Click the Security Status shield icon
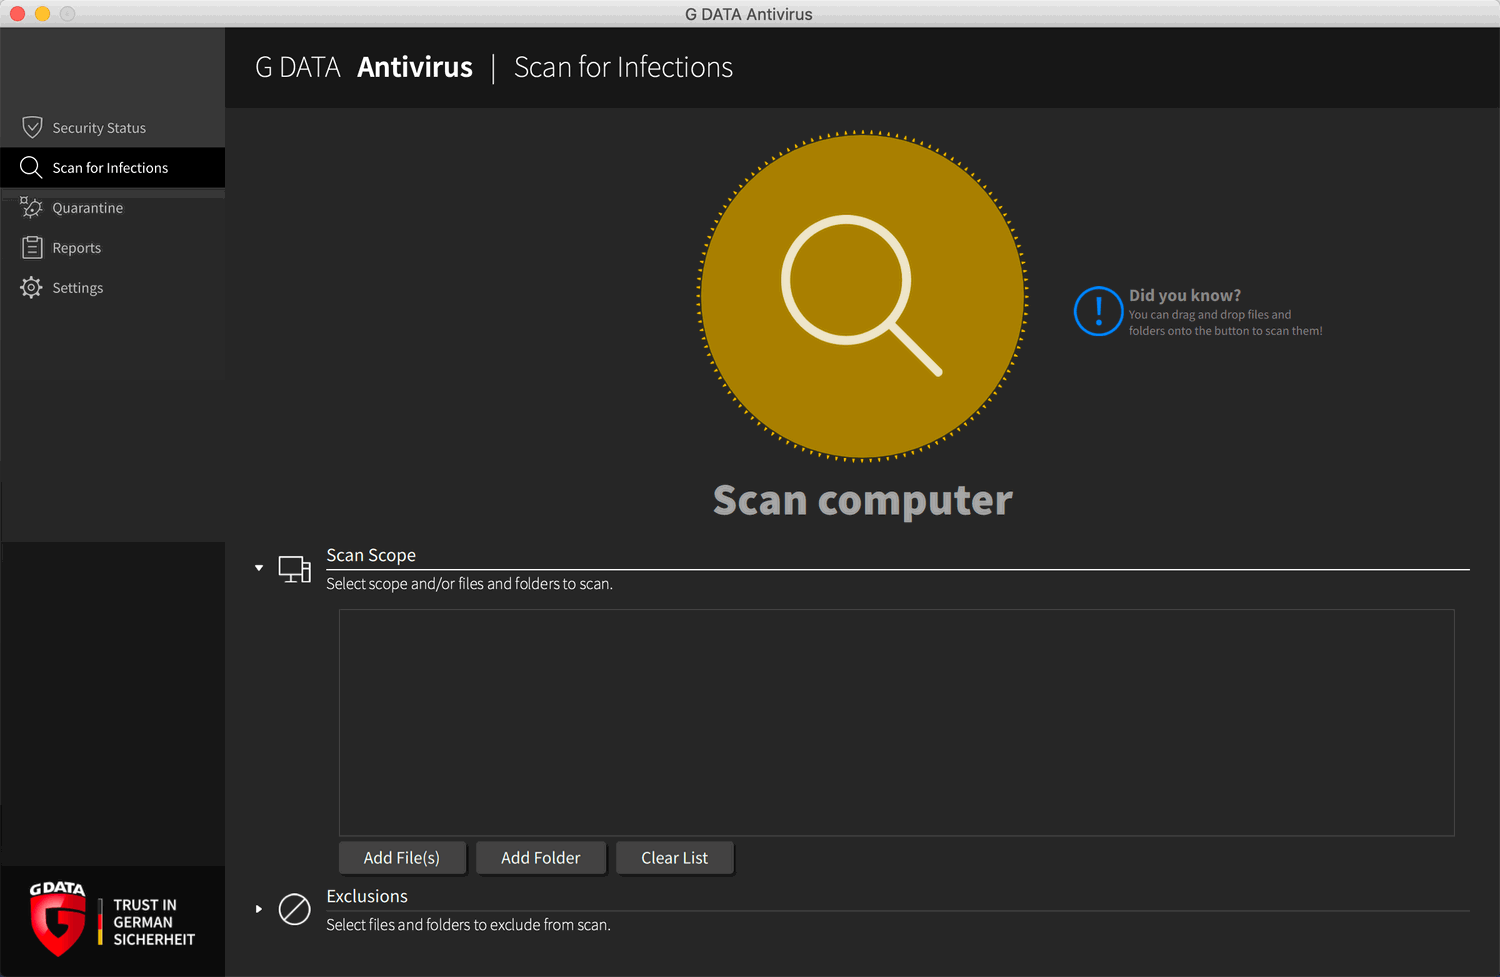 pyautogui.click(x=32, y=128)
